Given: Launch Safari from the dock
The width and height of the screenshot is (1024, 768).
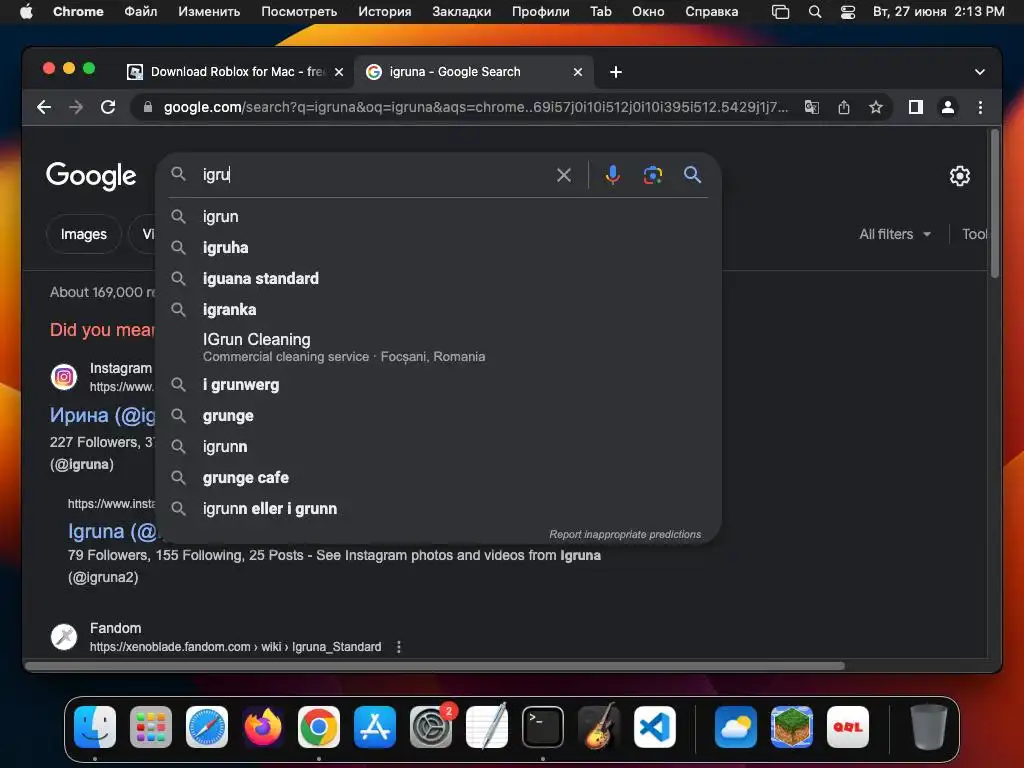Looking at the screenshot, I should pyautogui.click(x=206, y=727).
